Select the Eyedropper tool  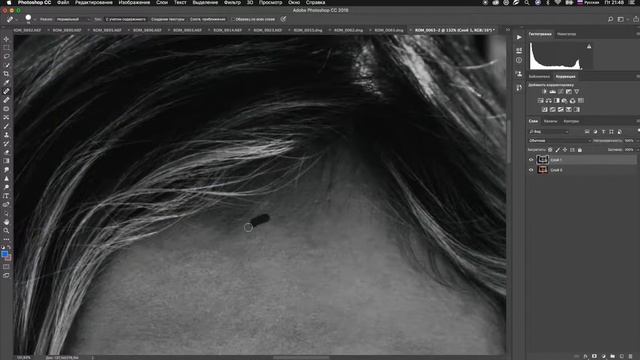pyautogui.click(x=6, y=82)
